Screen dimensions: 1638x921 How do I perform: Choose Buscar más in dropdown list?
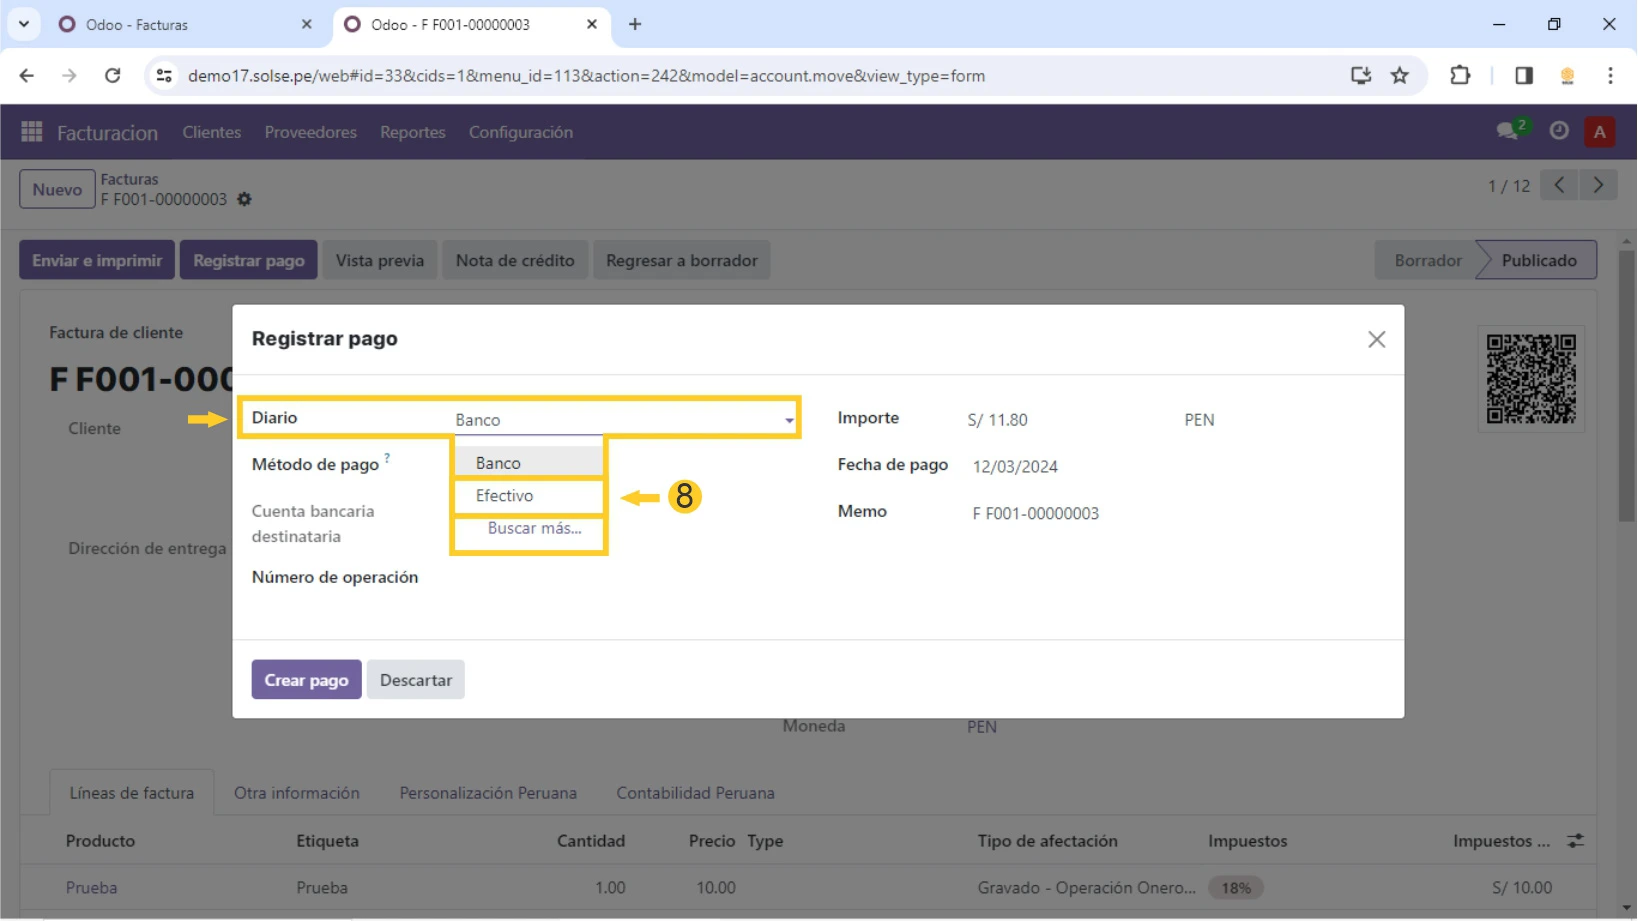click(534, 529)
